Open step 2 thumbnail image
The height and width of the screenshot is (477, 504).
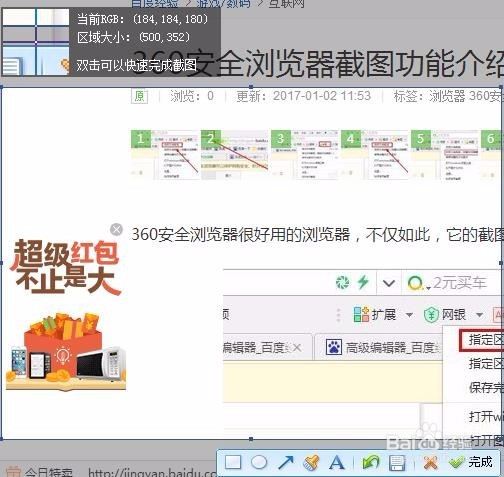click(x=235, y=155)
